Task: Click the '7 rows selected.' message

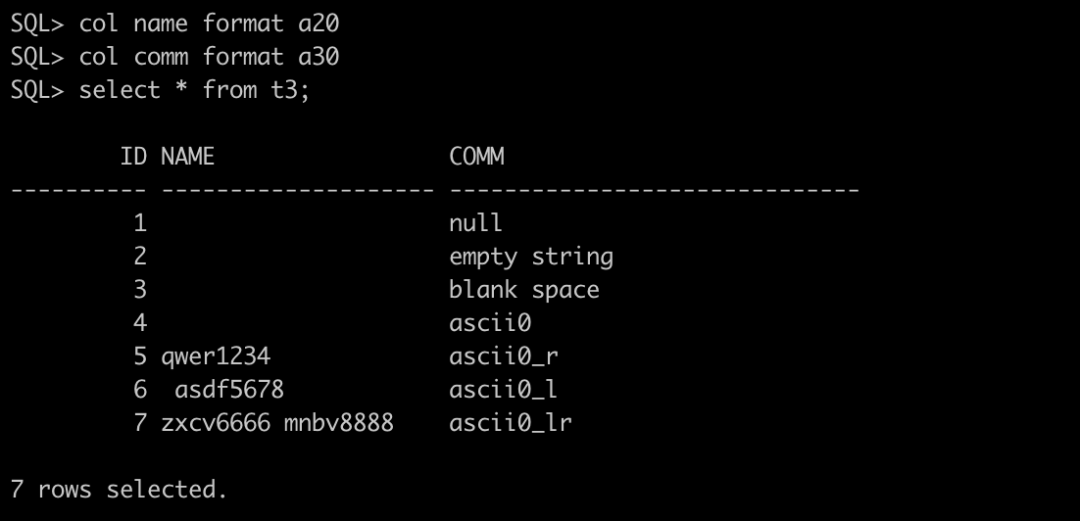Action: pyautogui.click(x=118, y=489)
